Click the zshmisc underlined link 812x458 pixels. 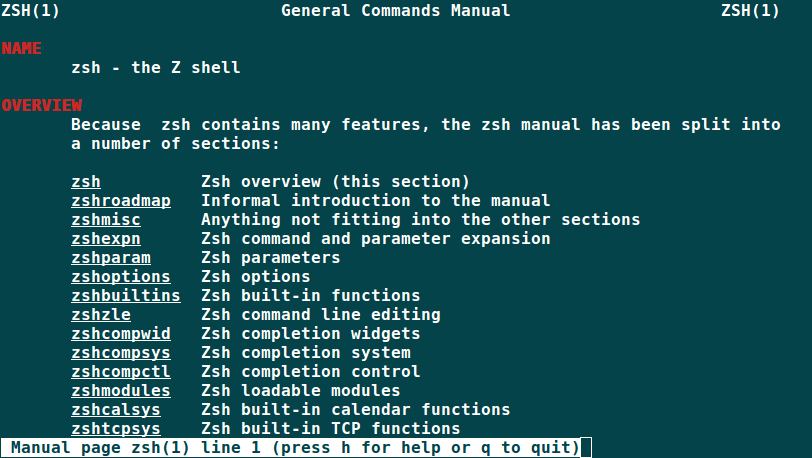pyautogui.click(x=106, y=220)
